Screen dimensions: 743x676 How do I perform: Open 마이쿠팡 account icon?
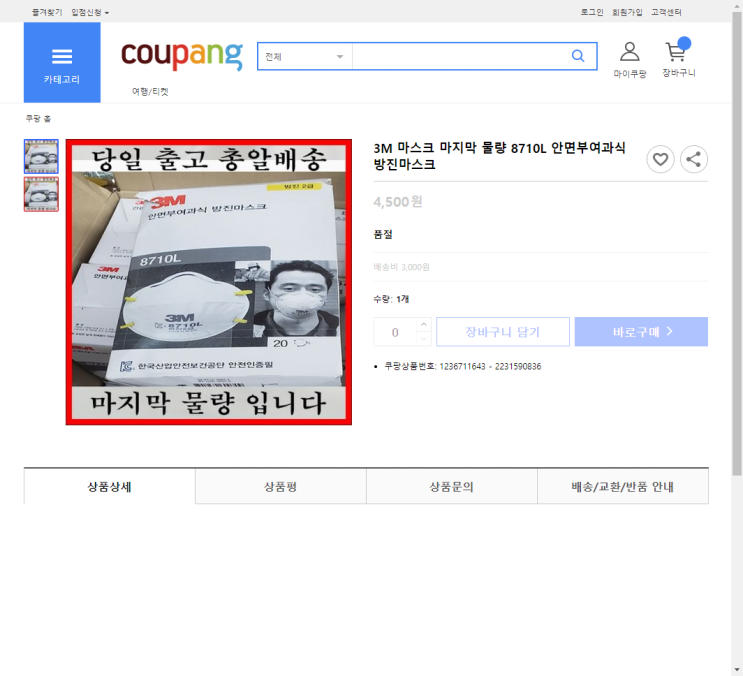(x=629, y=60)
